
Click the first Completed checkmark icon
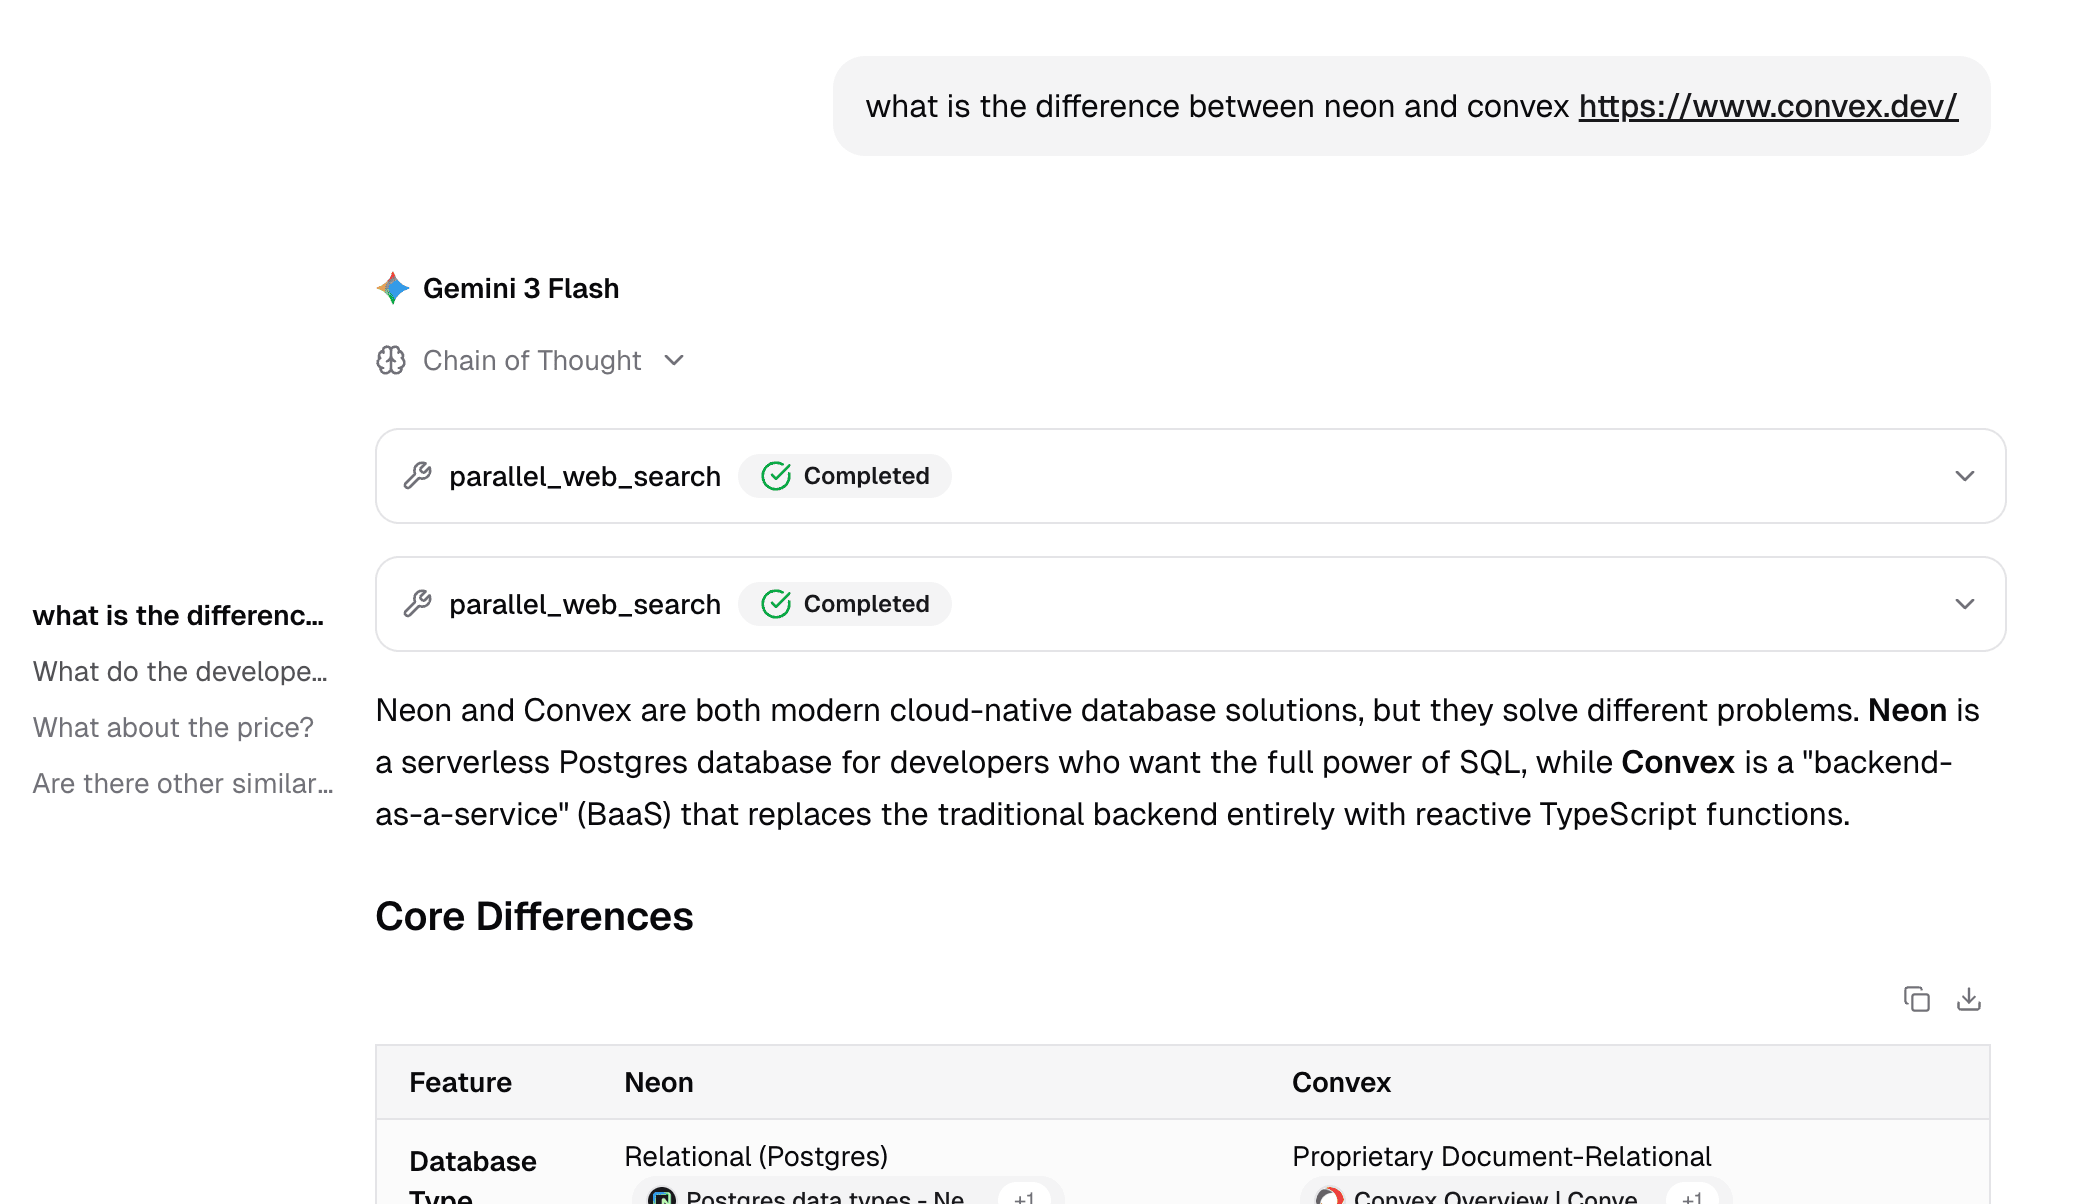tap(776, 476)
